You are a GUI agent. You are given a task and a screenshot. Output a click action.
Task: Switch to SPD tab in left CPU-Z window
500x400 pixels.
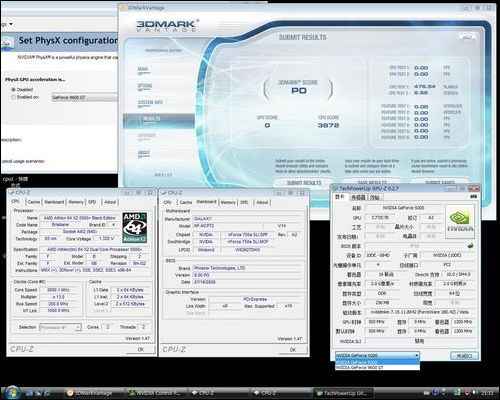[92, 202]
